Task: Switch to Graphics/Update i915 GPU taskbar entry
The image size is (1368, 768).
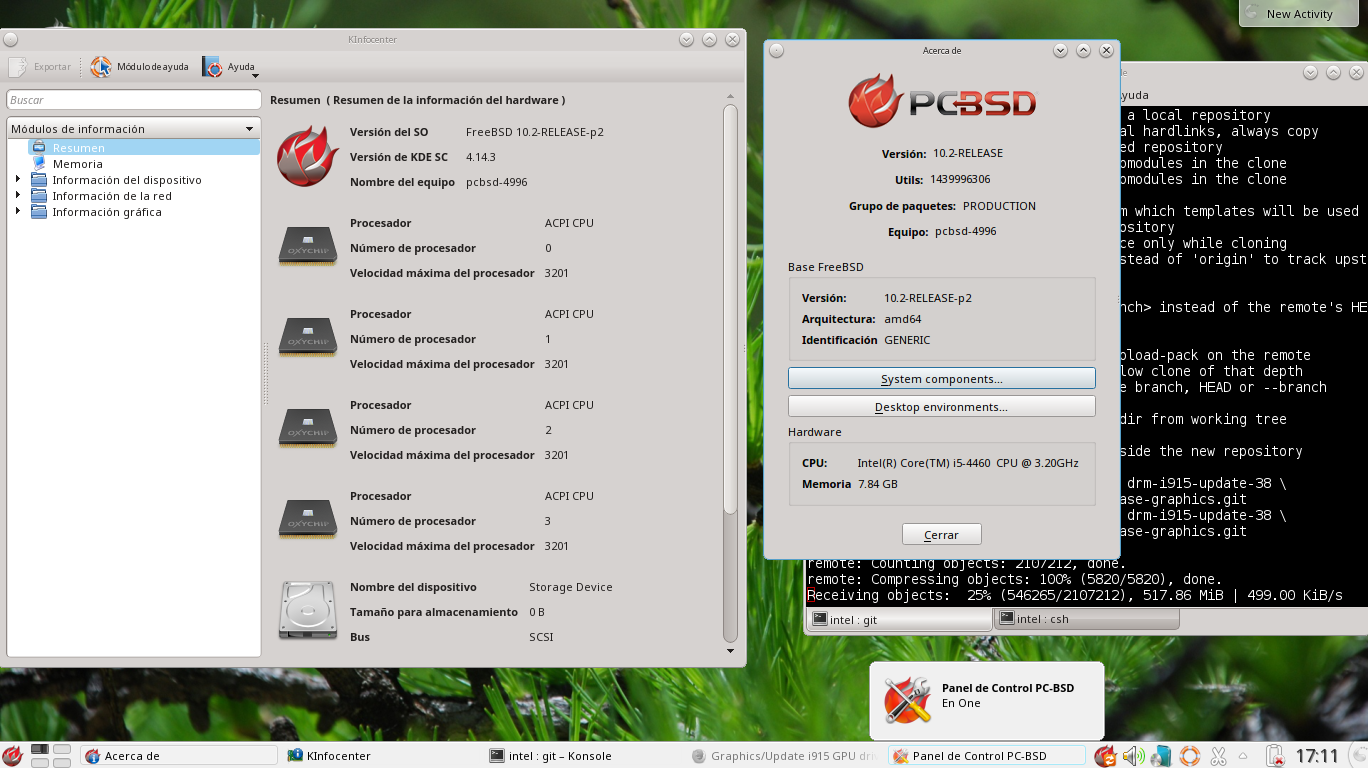Action: coord(784,756)
